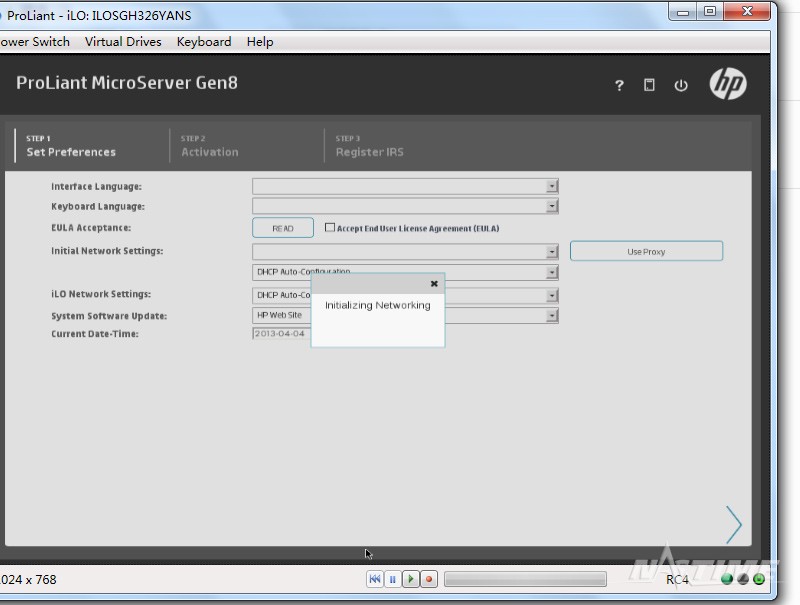Click the ProLiant MicroServer Gen8 title

(x=127, y=83)
